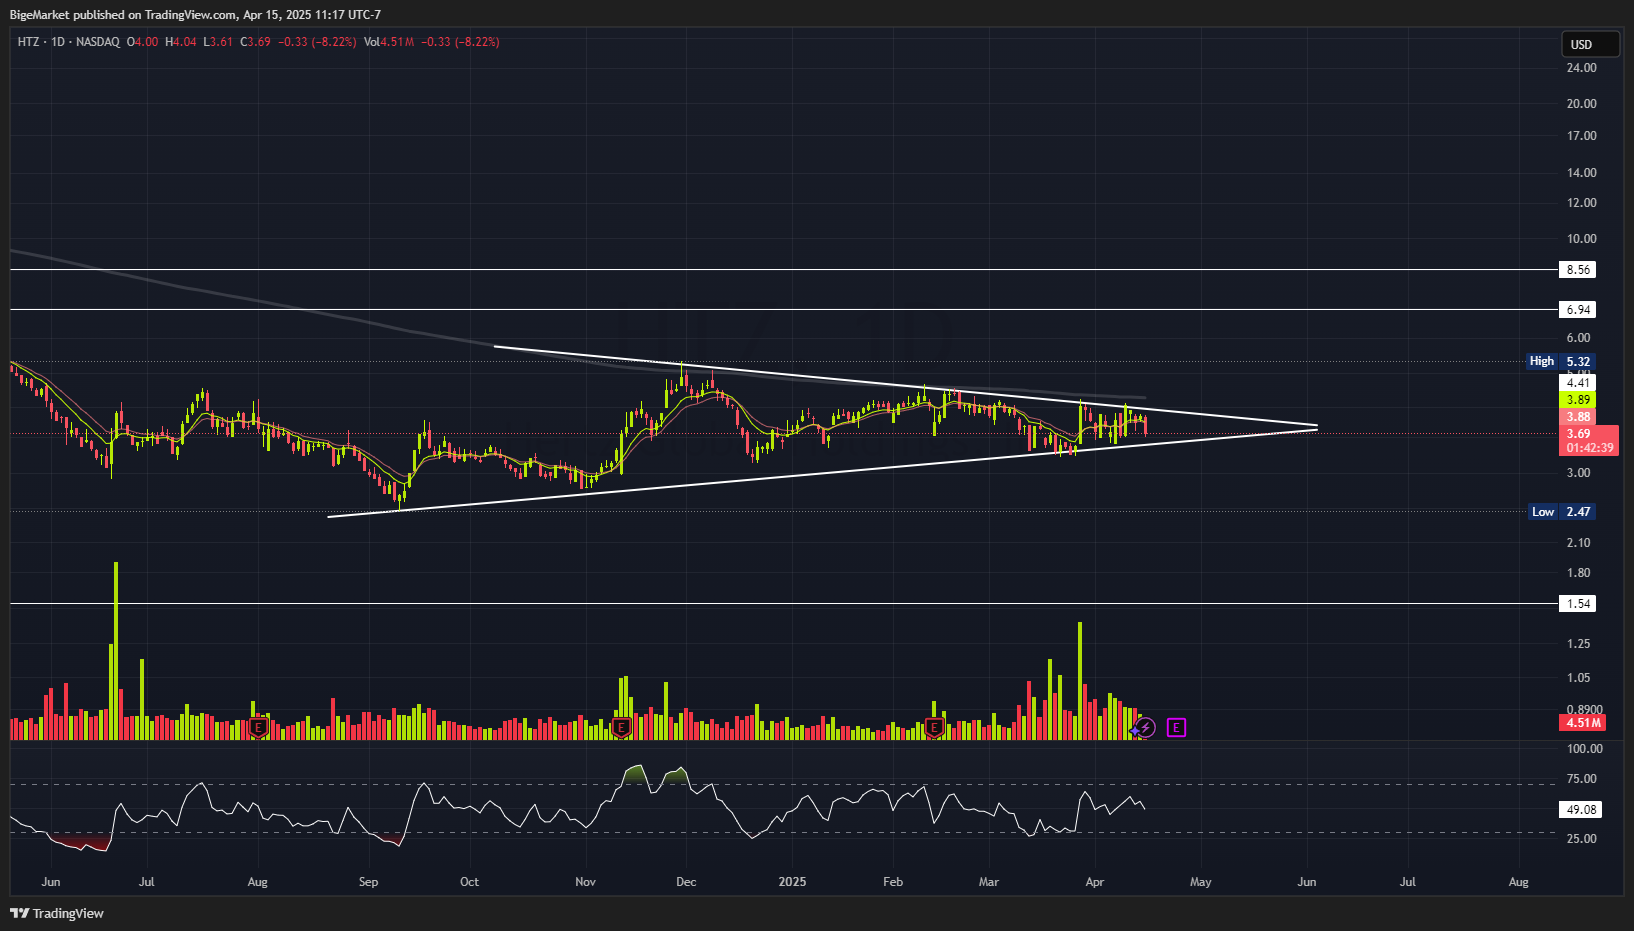1634x931 pixels.
Task: Click the Sep label on time axis
Action: 369,882
